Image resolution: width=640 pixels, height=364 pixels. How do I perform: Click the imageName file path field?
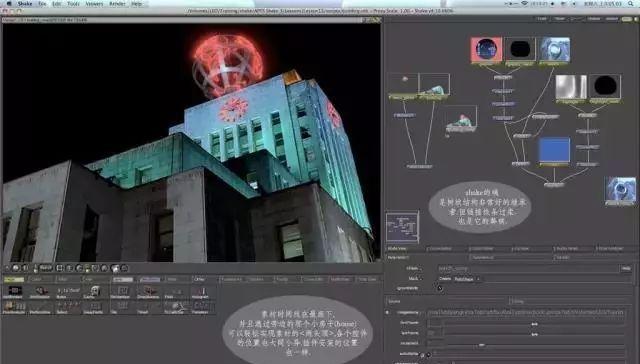pos(526,313)
